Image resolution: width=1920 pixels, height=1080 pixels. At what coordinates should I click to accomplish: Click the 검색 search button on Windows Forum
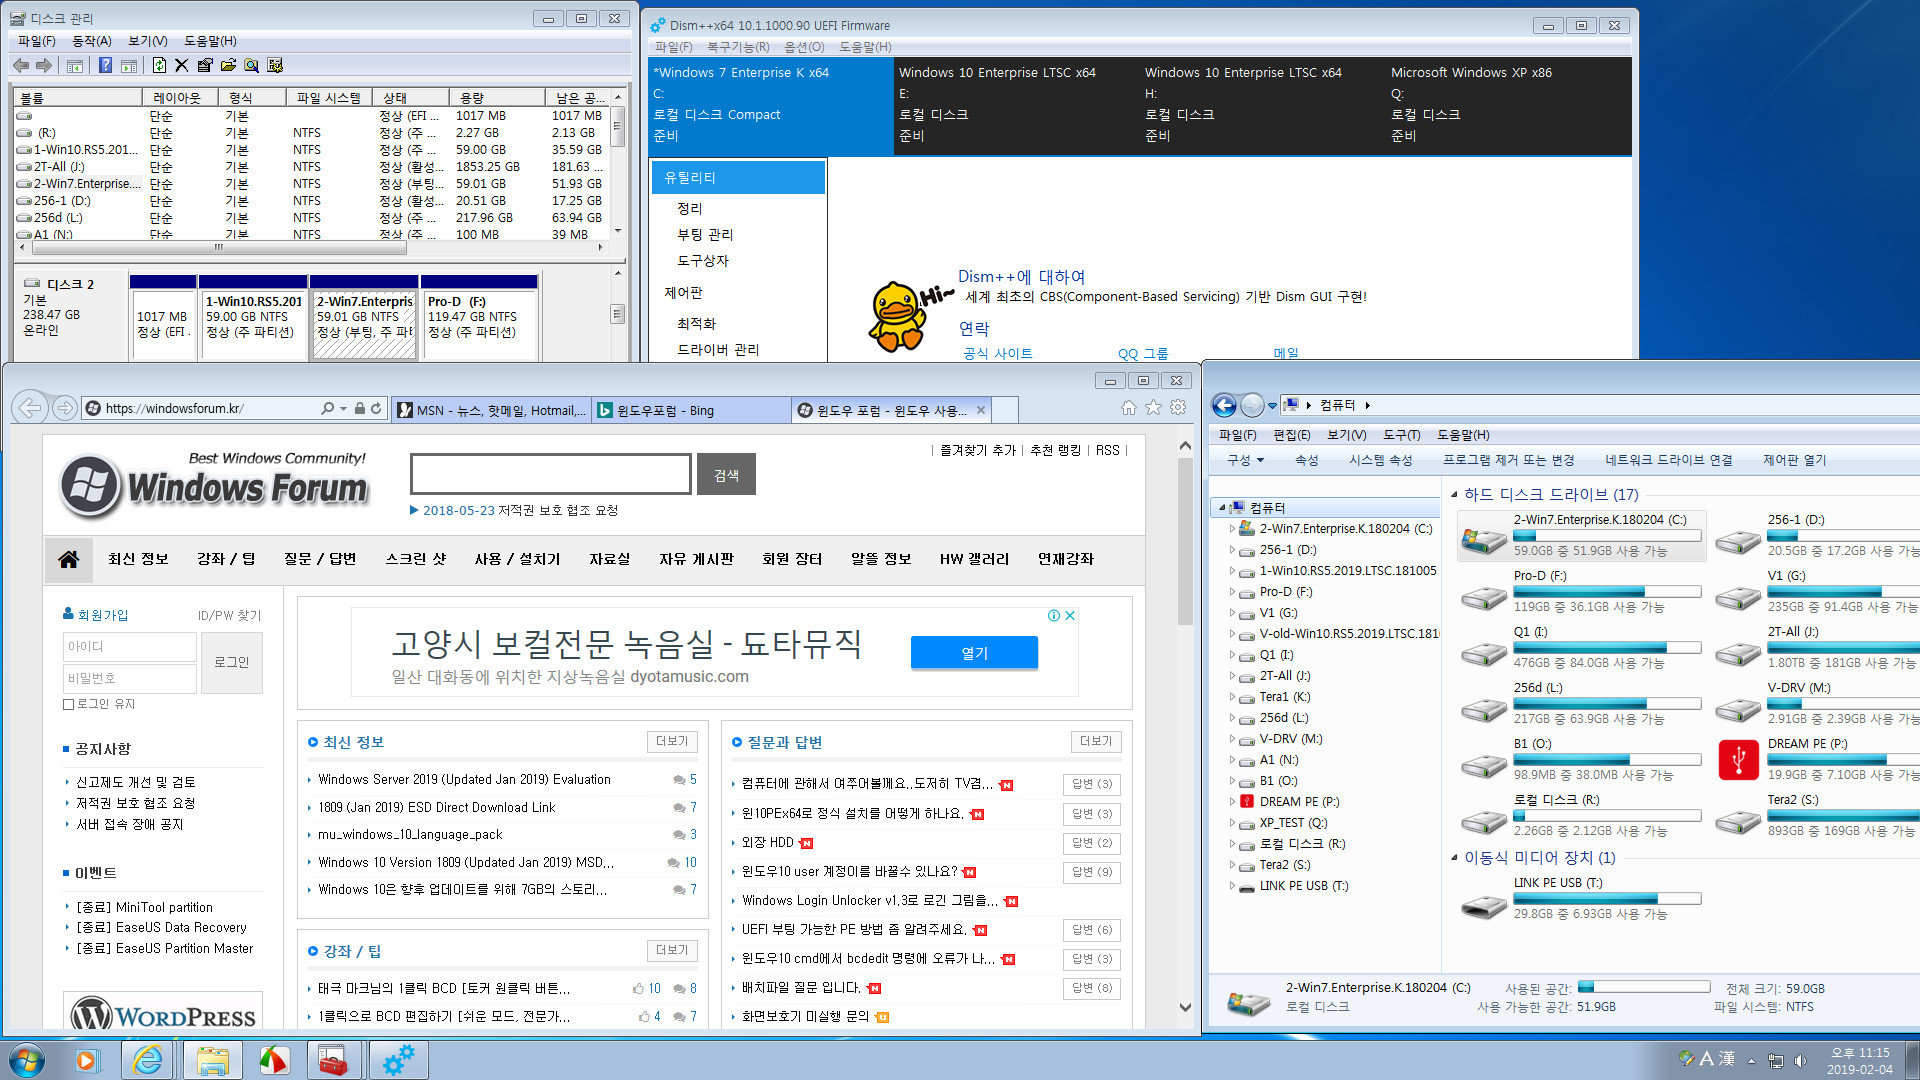coord(726,475)
